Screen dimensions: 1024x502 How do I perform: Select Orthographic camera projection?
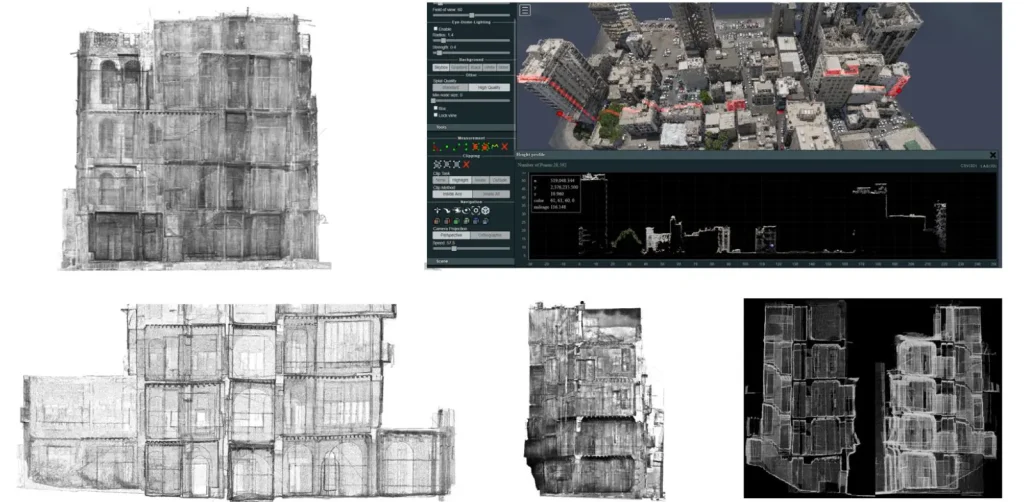[x=490, y=235]
